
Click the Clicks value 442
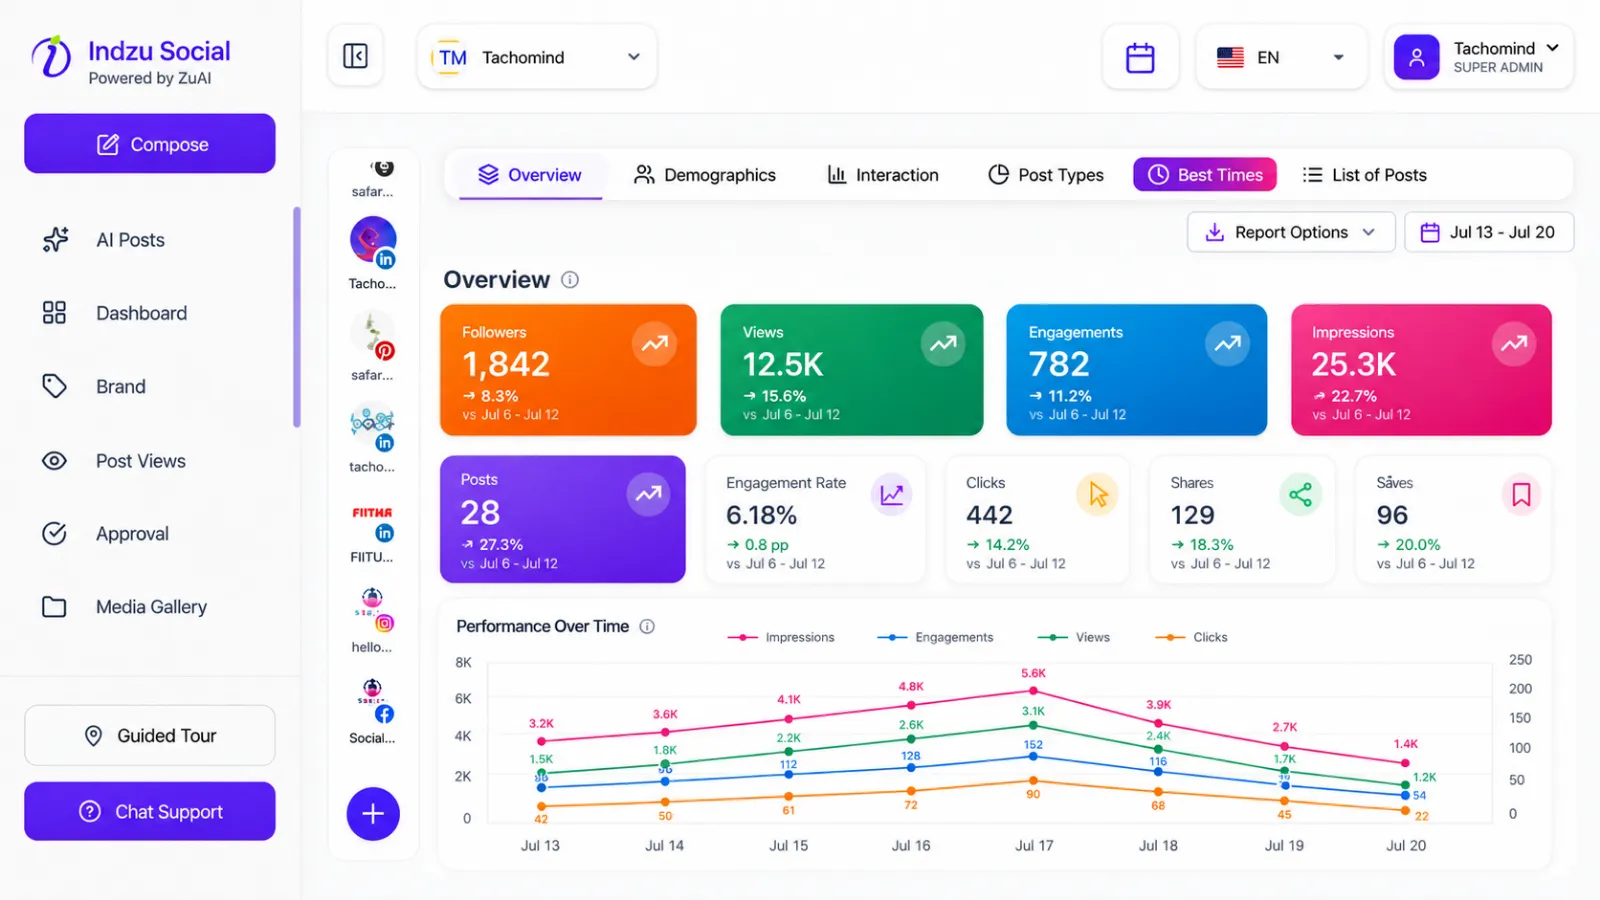(x=990, y=515)
